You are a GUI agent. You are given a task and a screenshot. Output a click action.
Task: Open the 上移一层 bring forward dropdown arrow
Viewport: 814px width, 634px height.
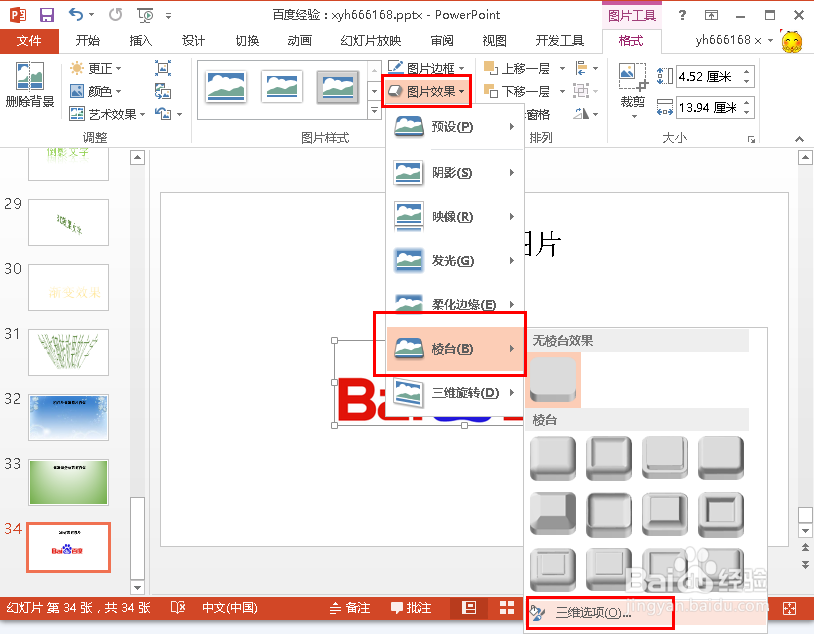pos(562,68)
